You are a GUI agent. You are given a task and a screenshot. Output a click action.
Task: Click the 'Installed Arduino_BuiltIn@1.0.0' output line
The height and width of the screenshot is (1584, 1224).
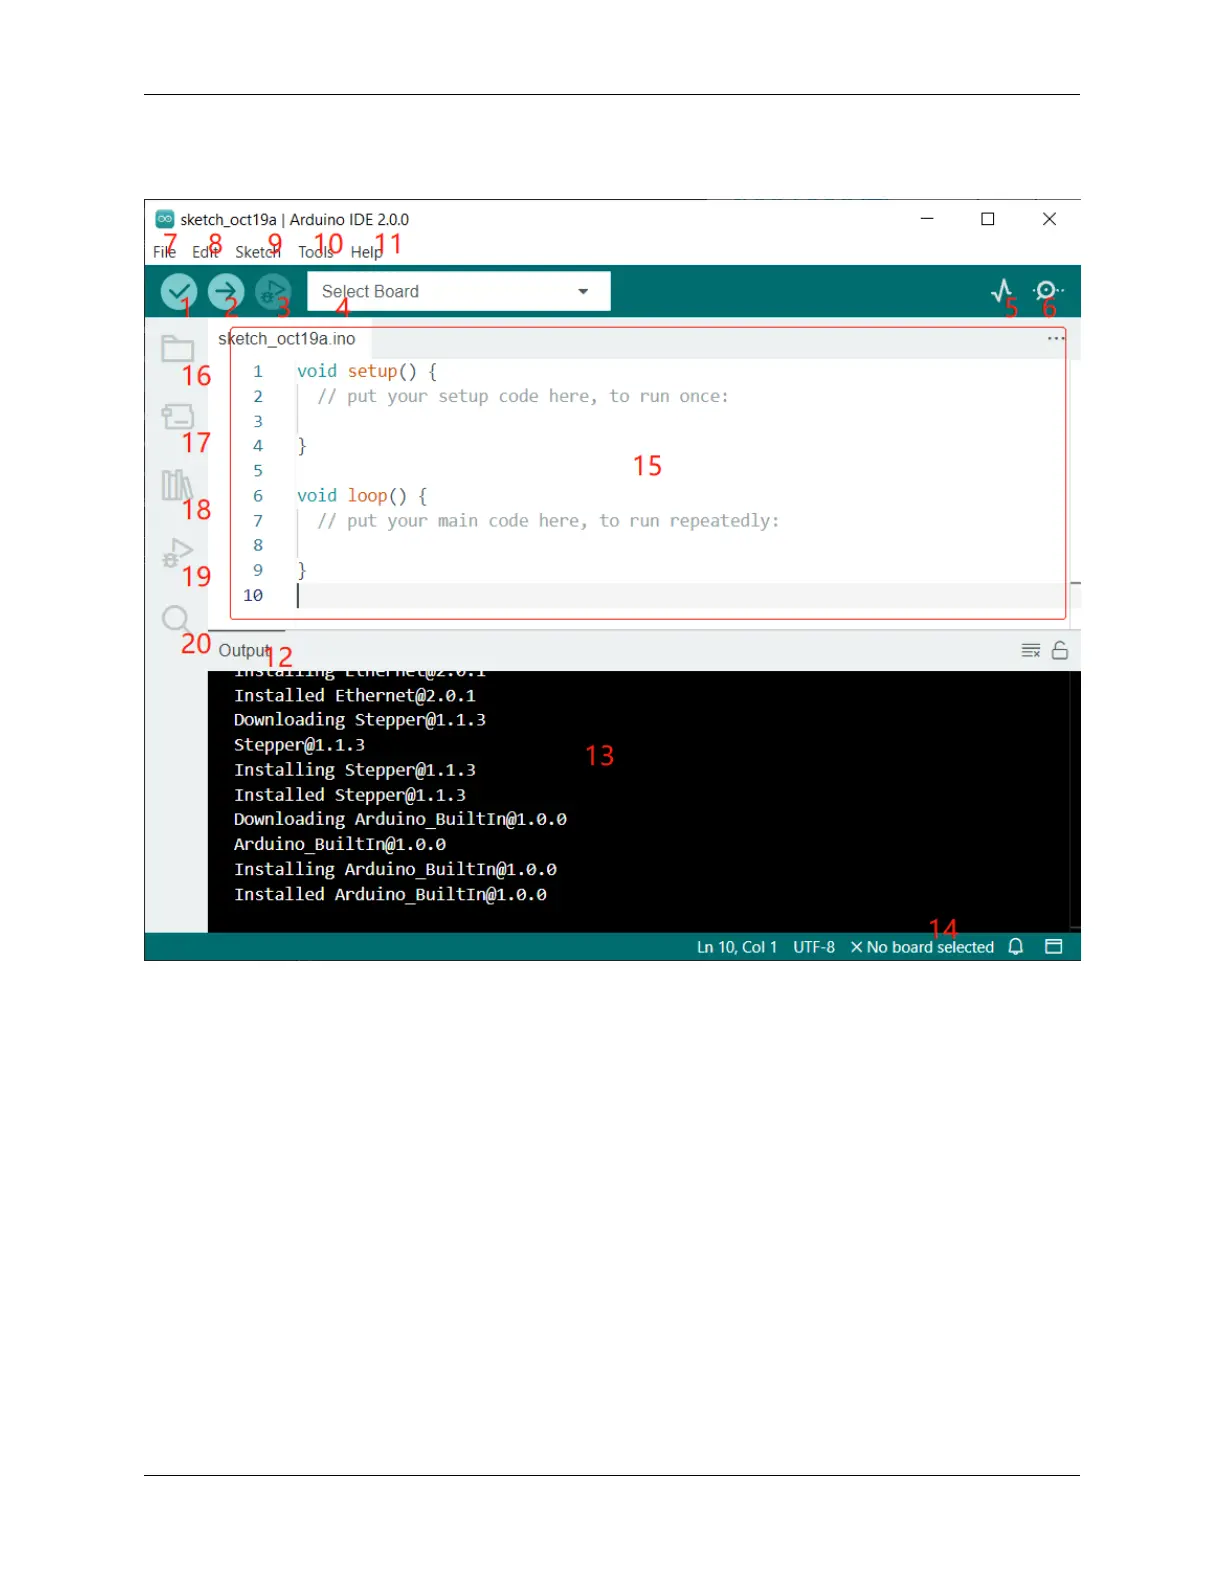tap(390, 895)
